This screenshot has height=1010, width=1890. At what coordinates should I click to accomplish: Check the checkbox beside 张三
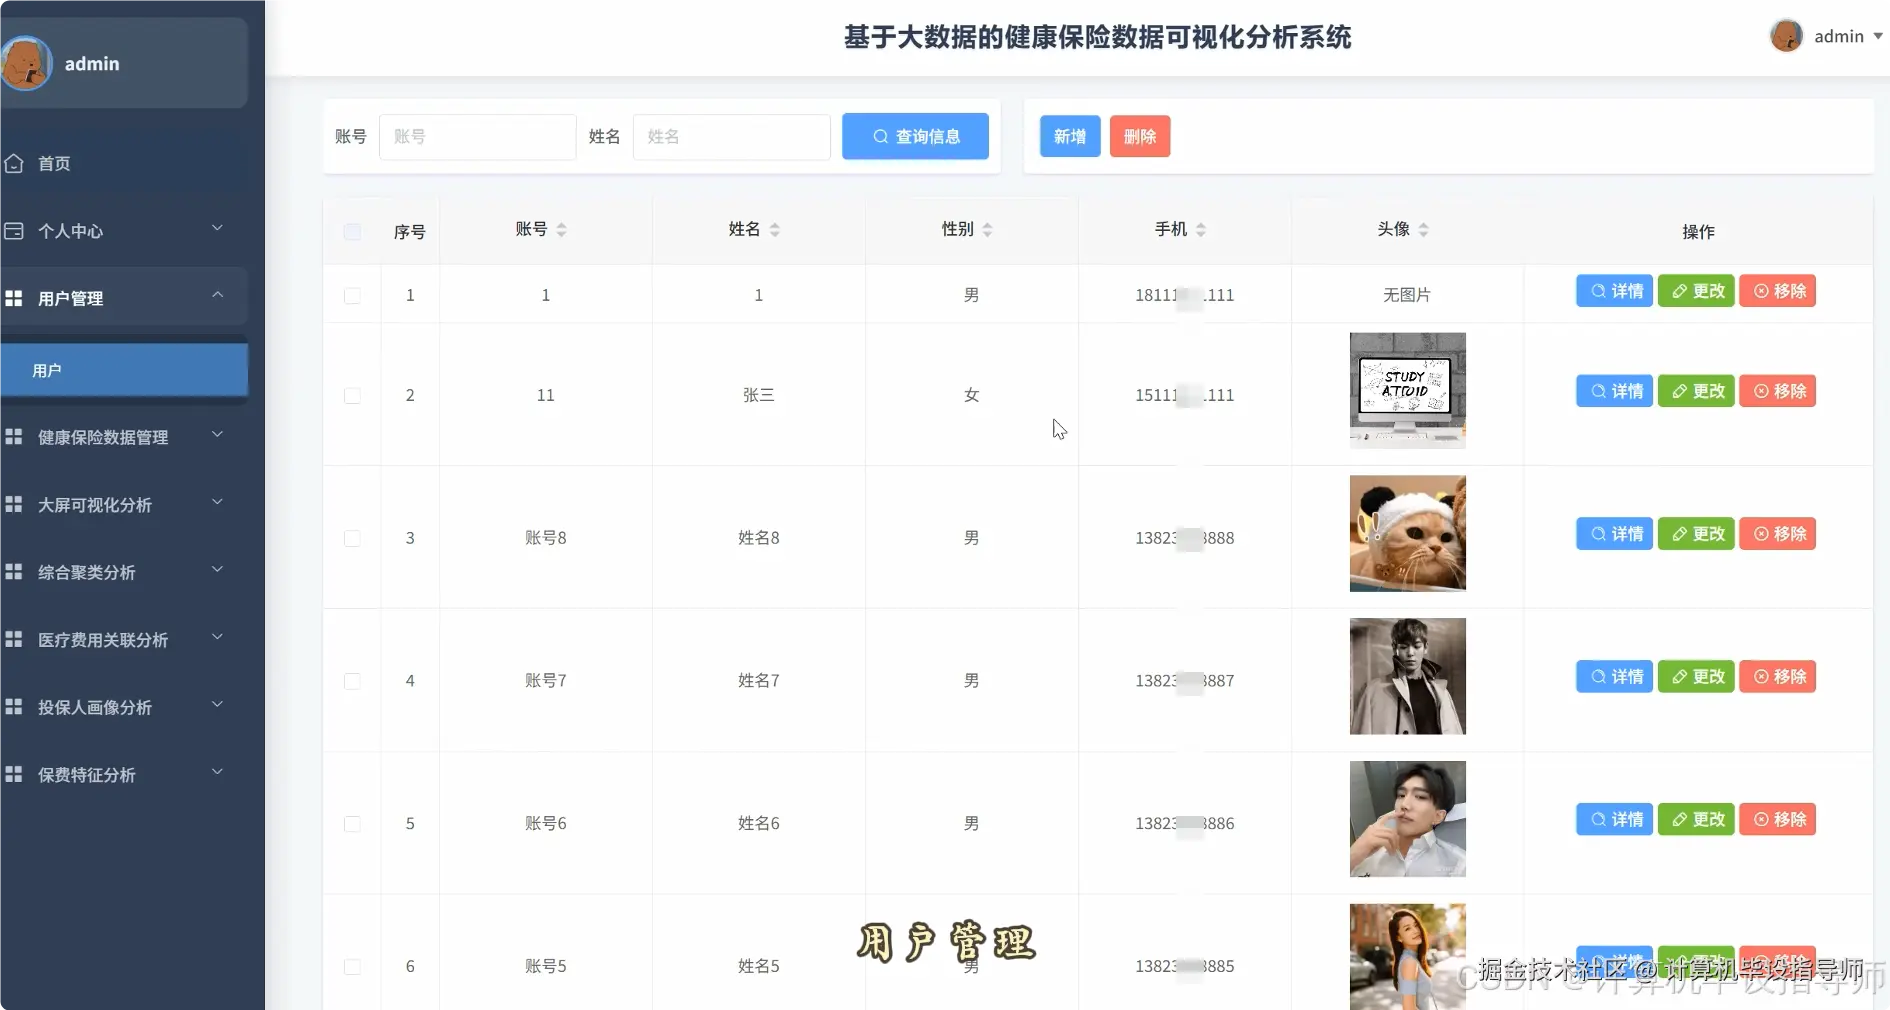tap(352, 396)
